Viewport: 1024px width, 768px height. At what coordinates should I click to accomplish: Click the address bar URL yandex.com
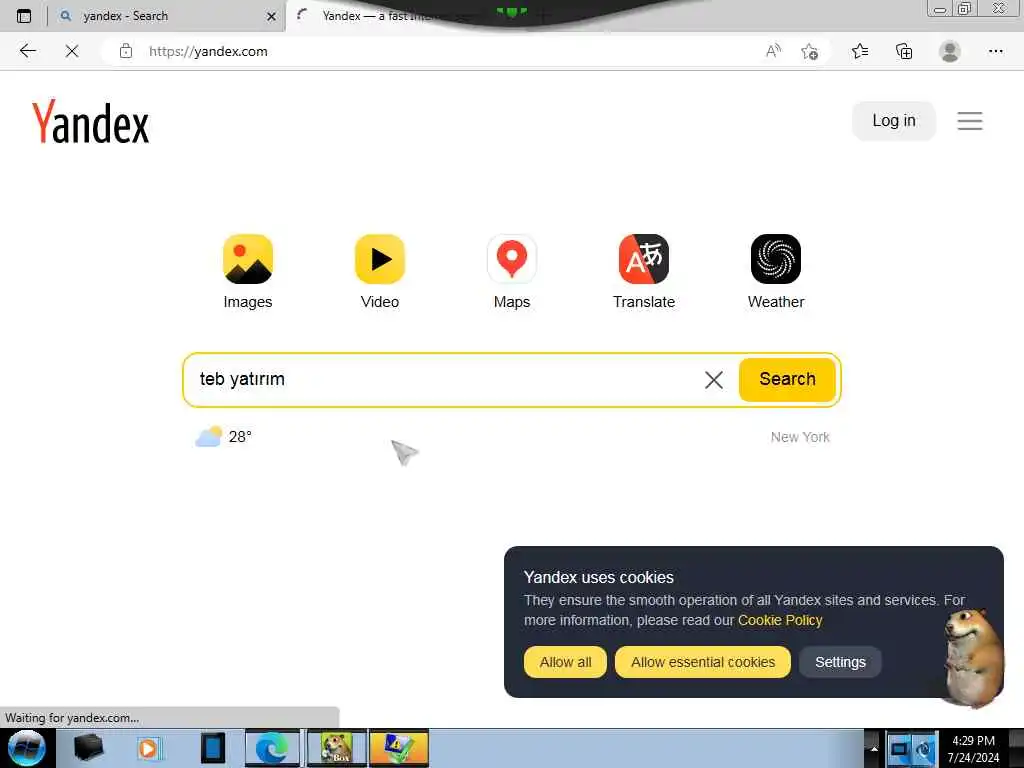(x=208, y=52)
